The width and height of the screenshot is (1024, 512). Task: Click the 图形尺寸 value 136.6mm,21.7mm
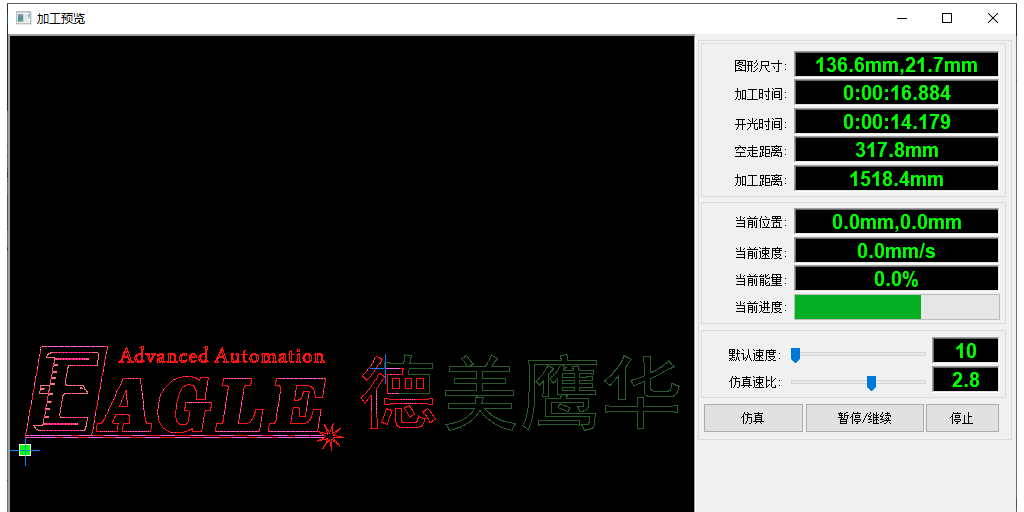click(896, 65)
